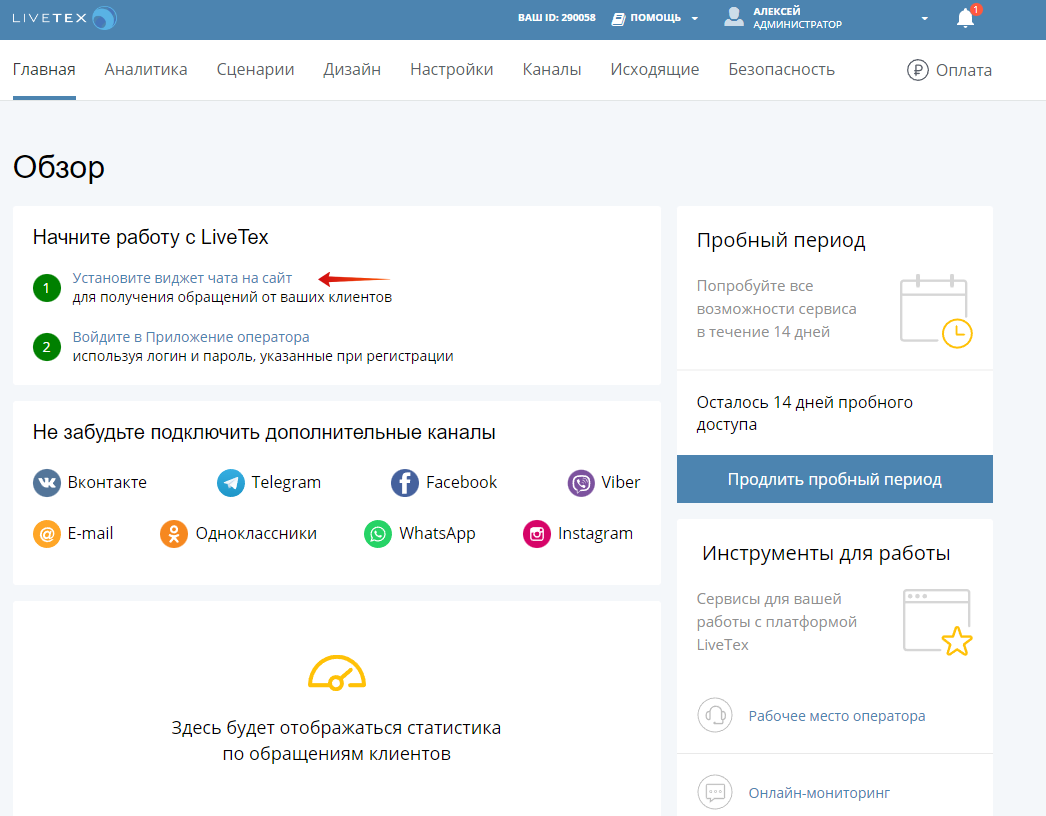1046x816 pixels.
Task: Open Рабочее место оператора link
Action: tap(837, 716)
